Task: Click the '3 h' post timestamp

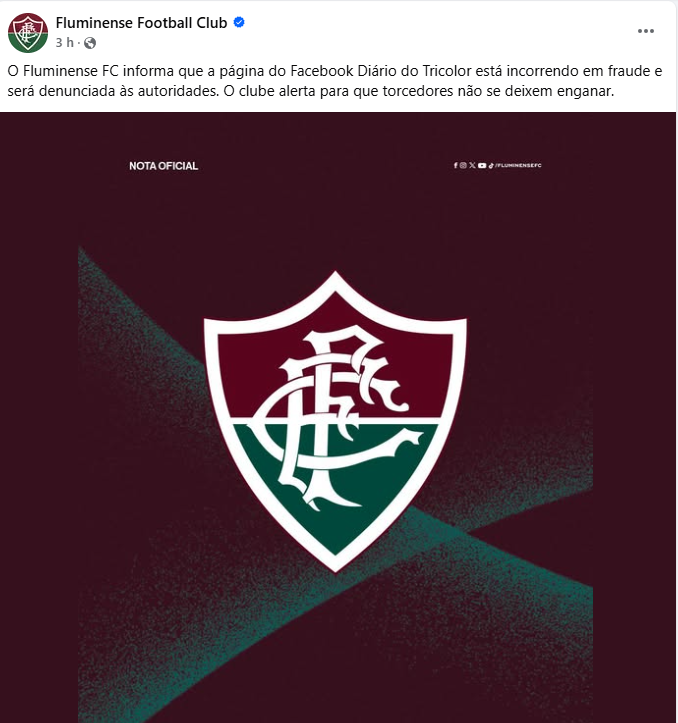Action: click(x=65, y=43)
